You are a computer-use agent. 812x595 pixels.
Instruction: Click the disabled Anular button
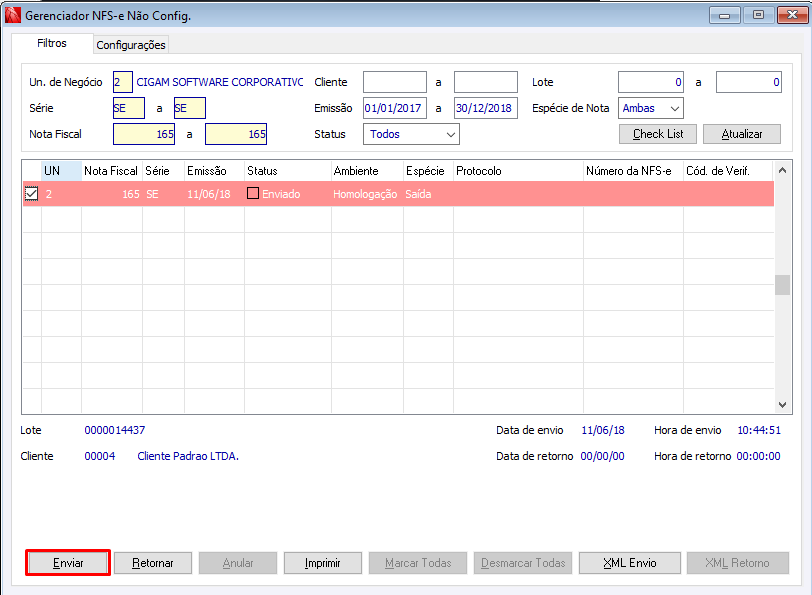click(x=238, y=563)
